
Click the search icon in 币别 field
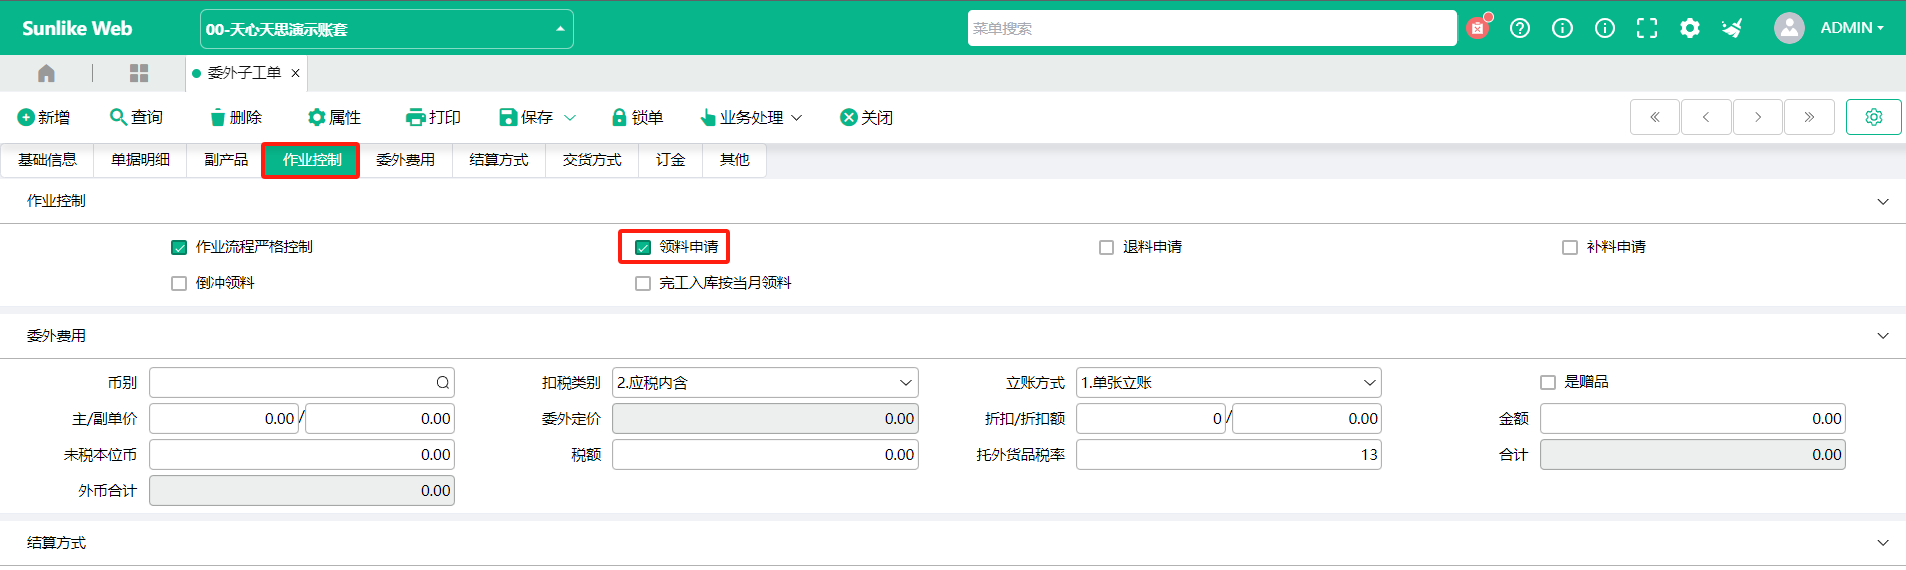pyautogui.click(x=442, y=383)
